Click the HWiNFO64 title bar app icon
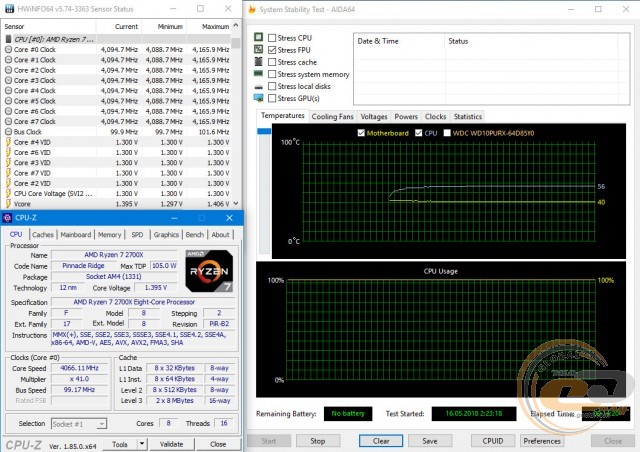This screenshot has height=452, width=640. point(9,9)
